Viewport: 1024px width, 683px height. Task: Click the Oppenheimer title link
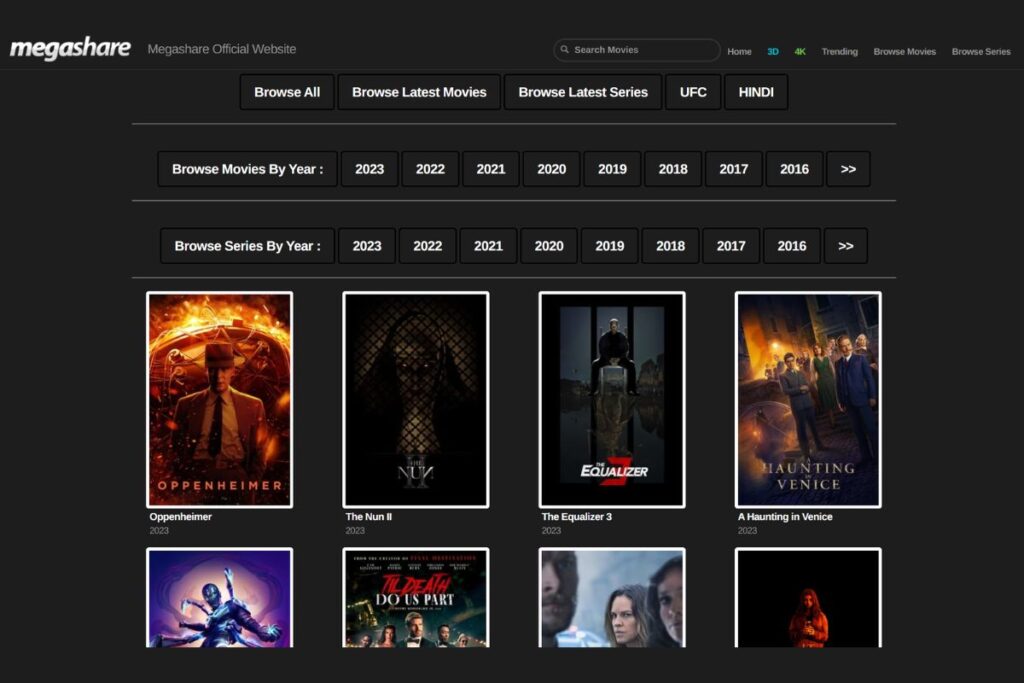click(x=180, y=516)
